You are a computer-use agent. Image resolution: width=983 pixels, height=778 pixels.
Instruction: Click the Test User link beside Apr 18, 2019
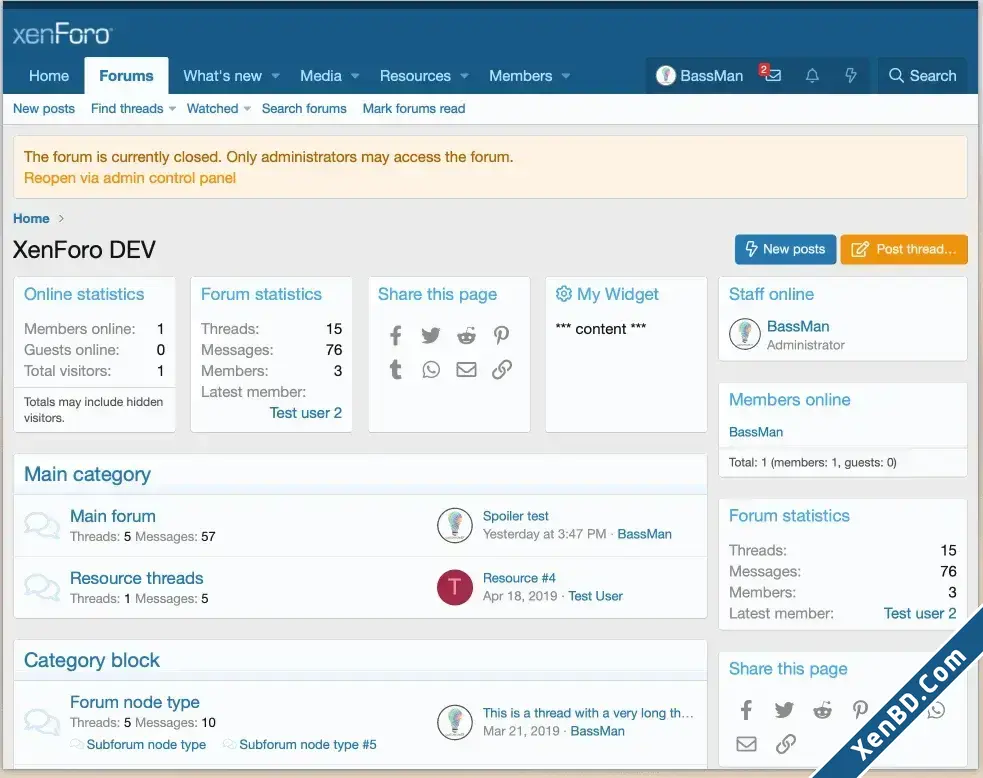point(596,596)
